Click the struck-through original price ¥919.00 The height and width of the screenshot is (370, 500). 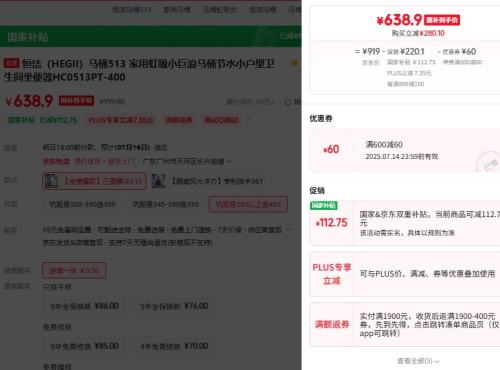pyautogui.click(x=112, y=101)
